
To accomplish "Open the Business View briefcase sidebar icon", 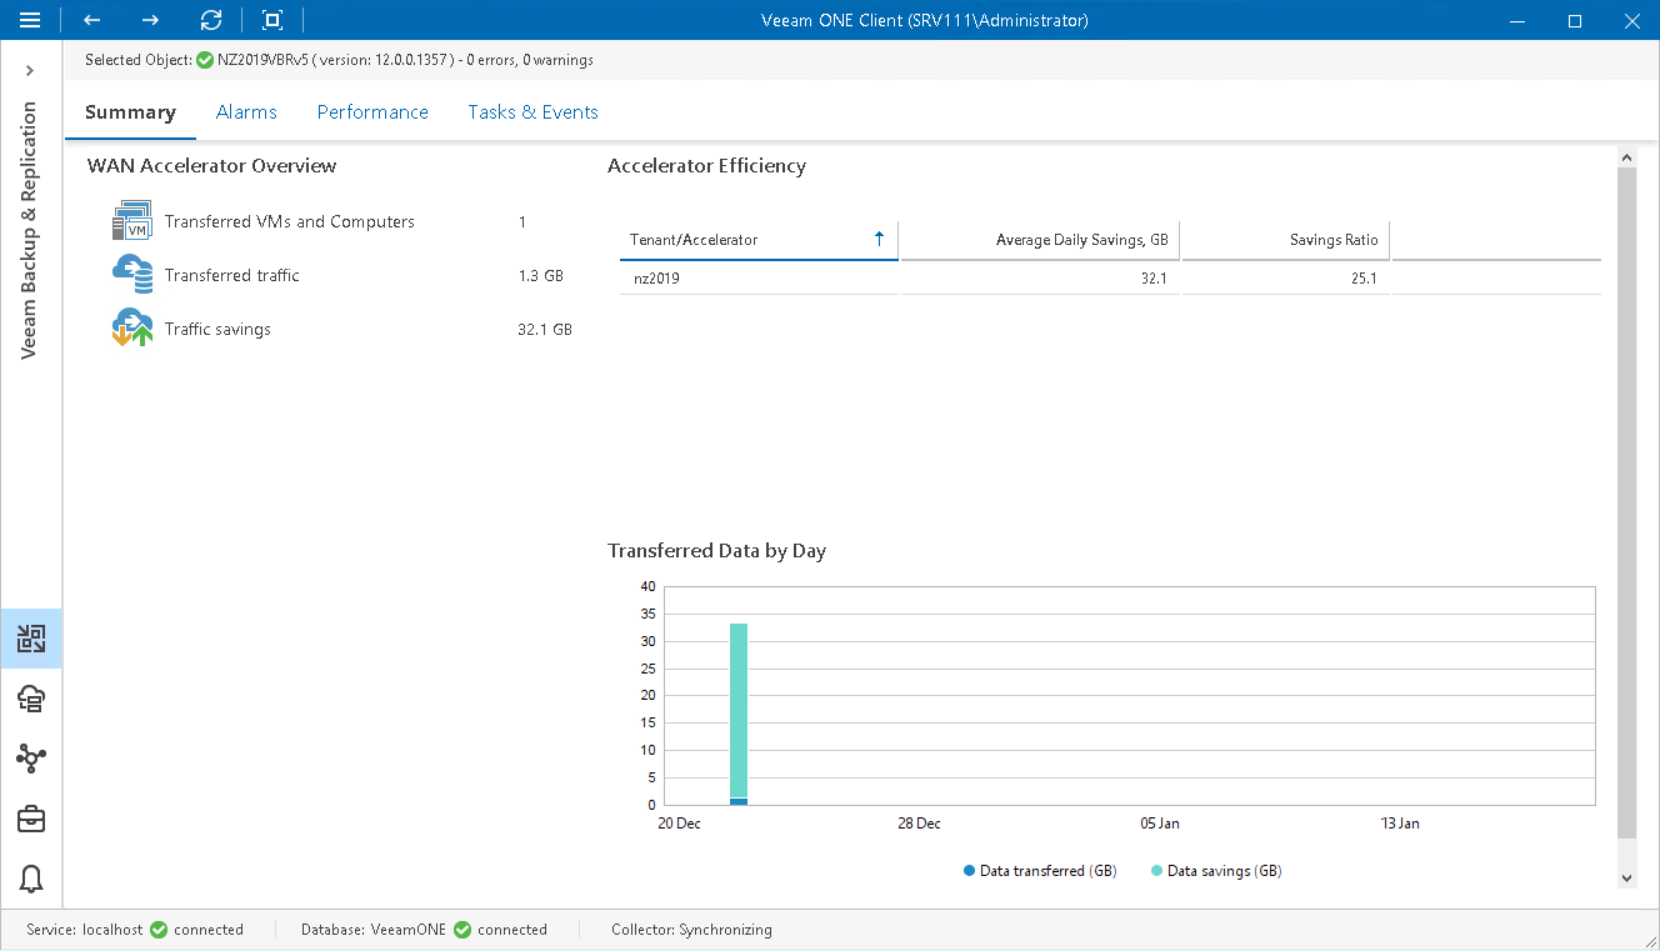I will 31,819.
